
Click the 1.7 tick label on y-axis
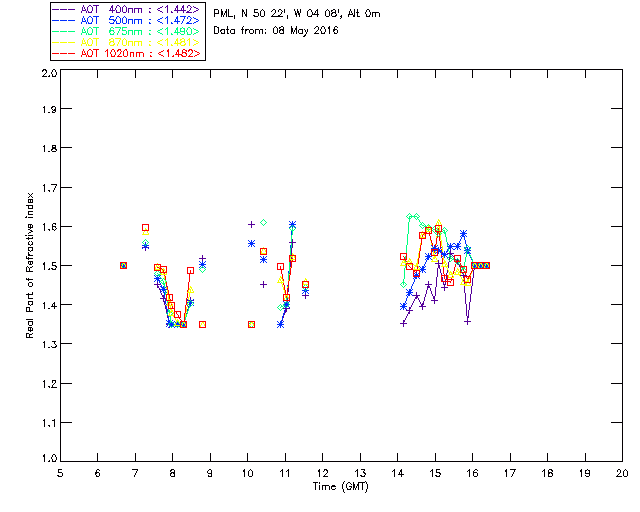pos(48,189)
